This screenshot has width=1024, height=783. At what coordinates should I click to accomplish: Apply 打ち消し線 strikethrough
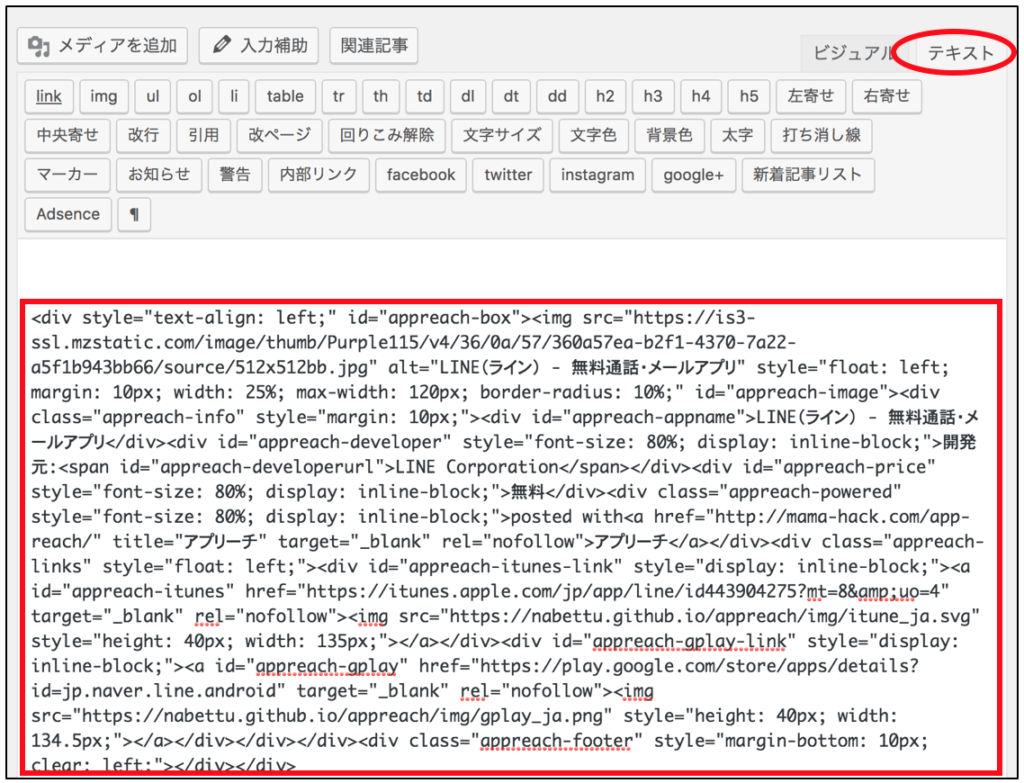[822, 136]
